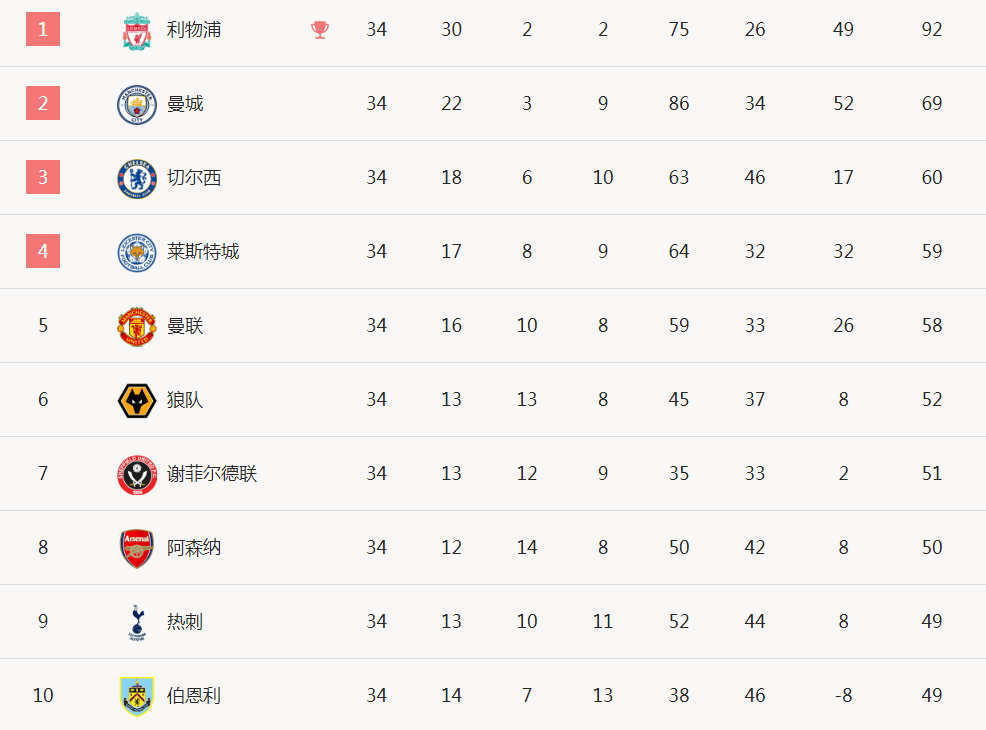Screen dimensions: 986x730
Task: Click the Arsenal cannon crest
Action: pos(136,548)
